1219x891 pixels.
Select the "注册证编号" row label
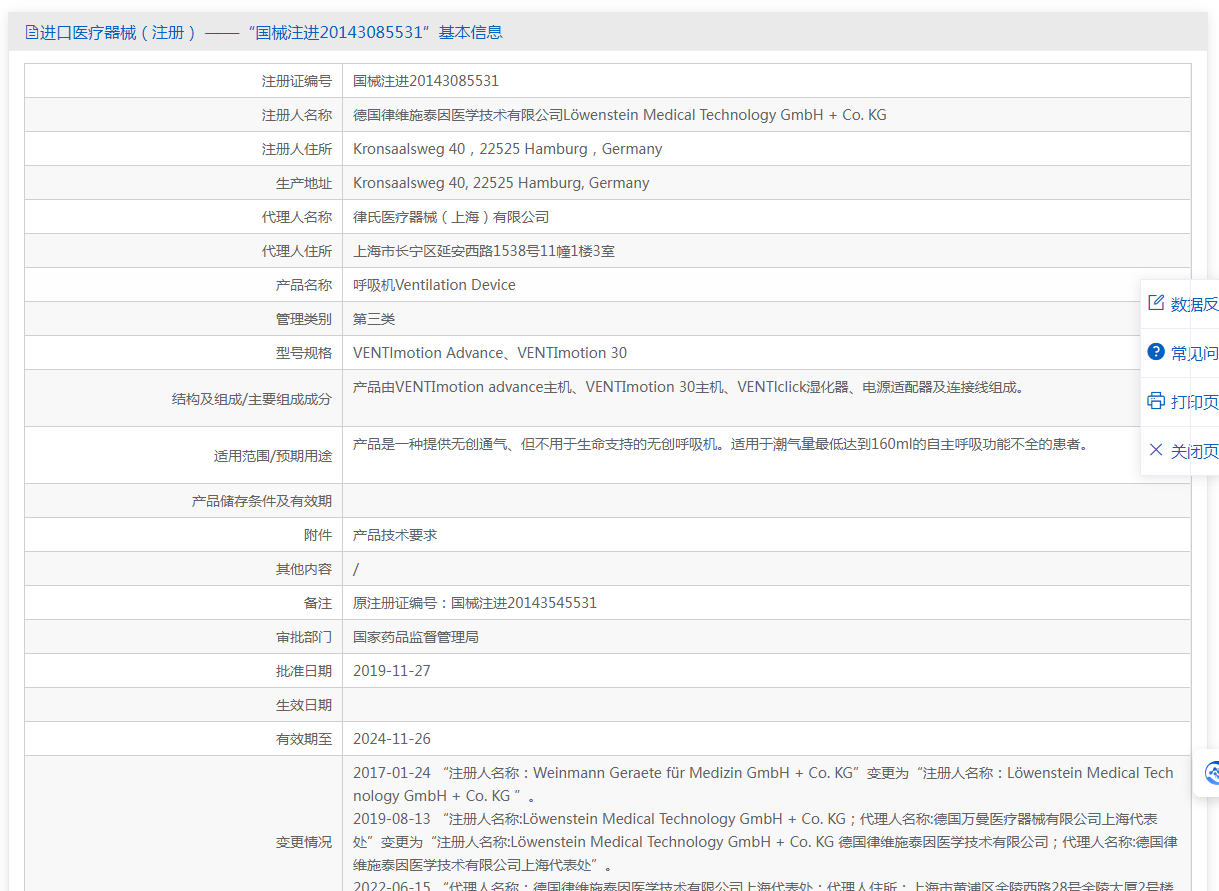(x=297, y=81)
